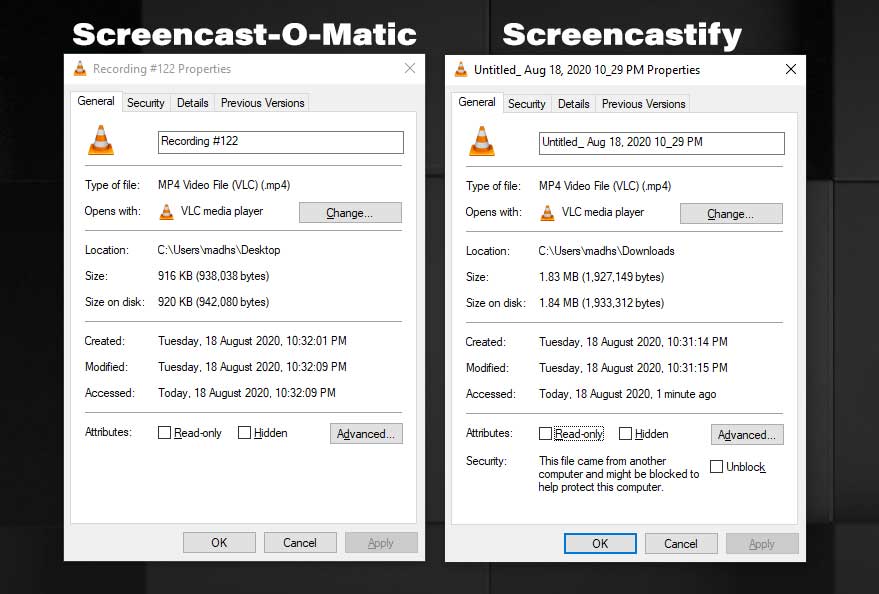The width and height of the screenshot is (879, 594).
Task: Click accessed date 'Today, 18 August 2020, 10:32:09 PM'
Action: point(247,393)
